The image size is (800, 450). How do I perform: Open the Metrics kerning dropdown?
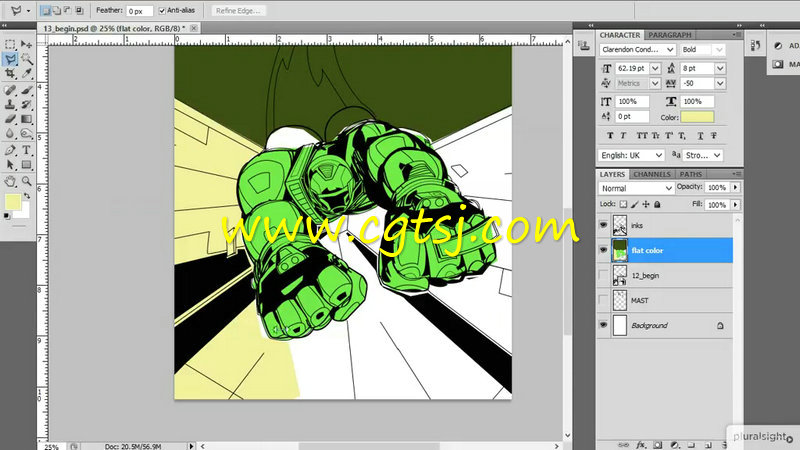coord(655,83)
